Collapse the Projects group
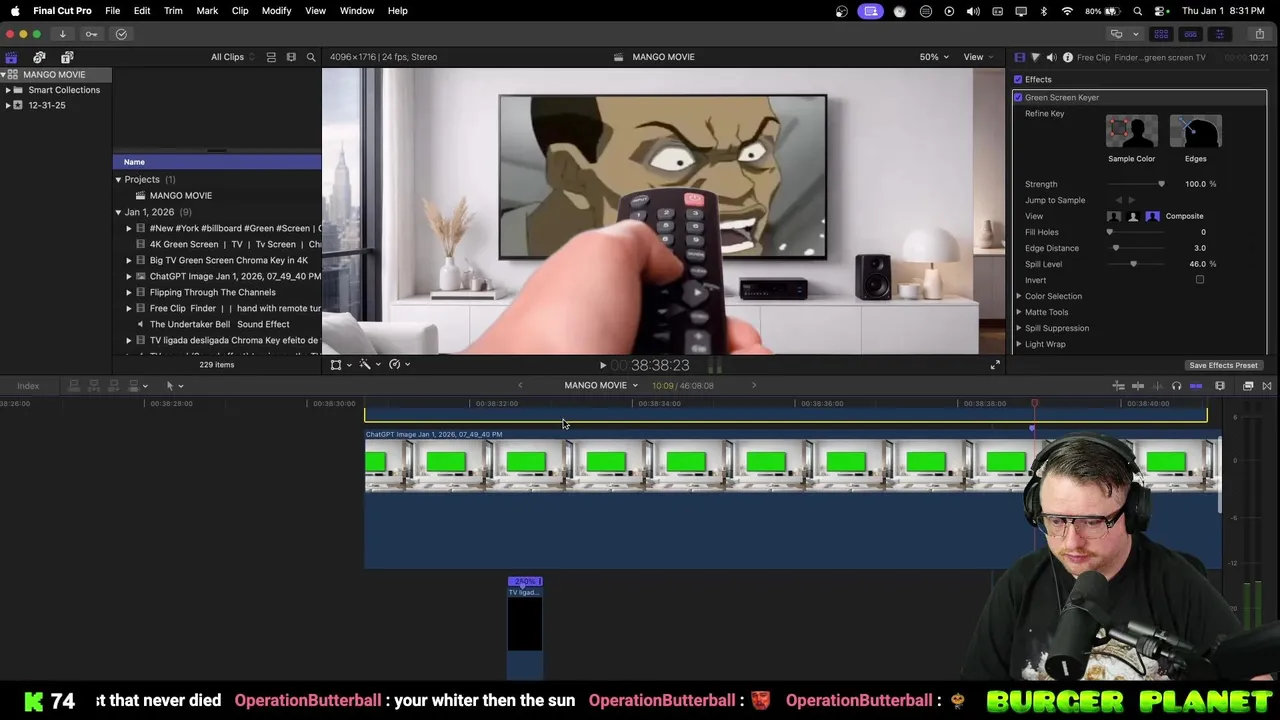The width and height of the screenshot is (1280, 720). (118, 180)
